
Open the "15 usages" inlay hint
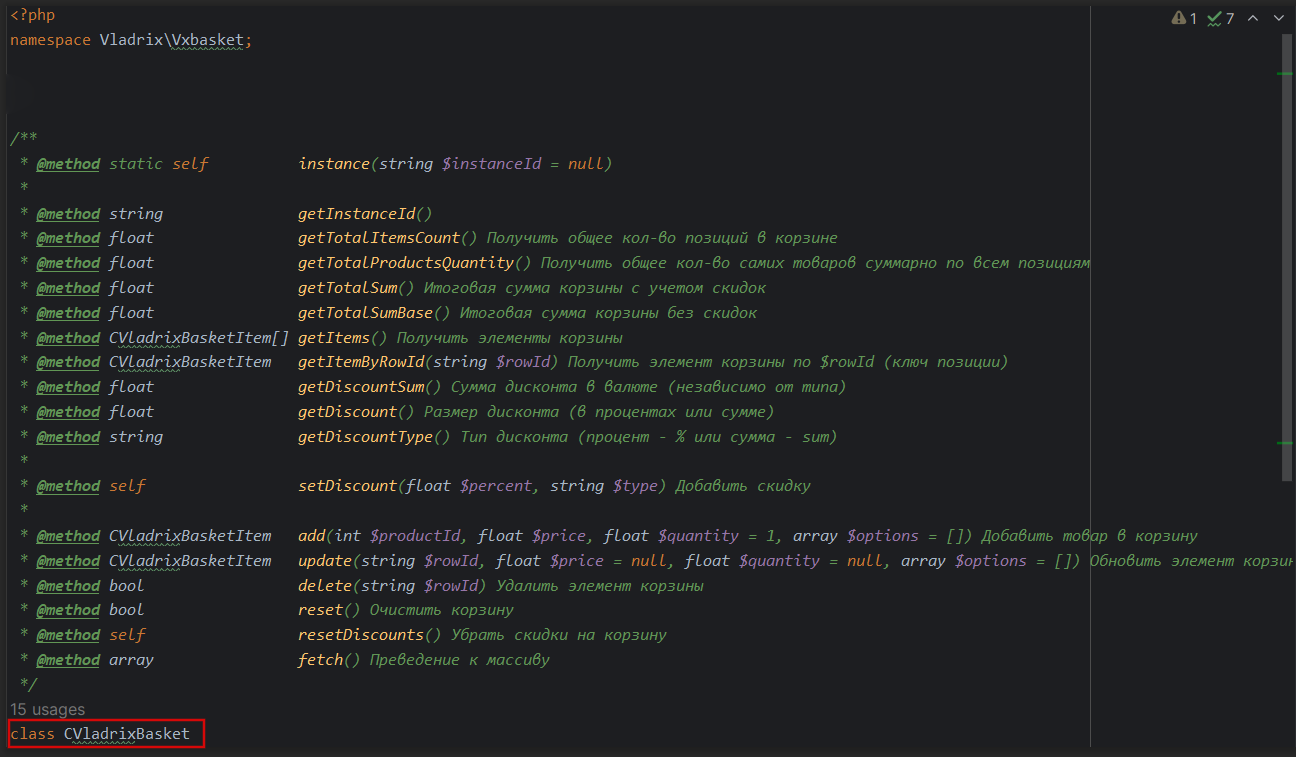point(47,710)
